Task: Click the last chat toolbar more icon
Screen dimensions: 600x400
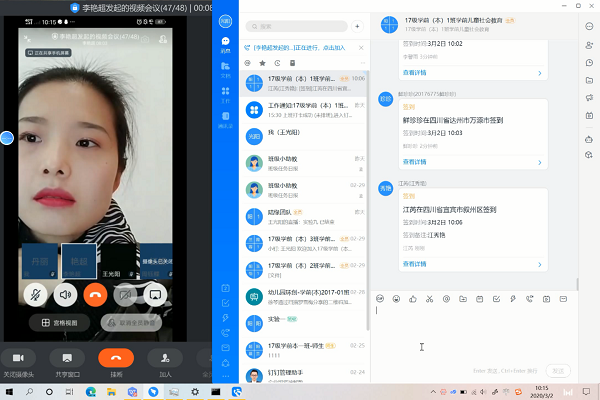Action: 563,299
